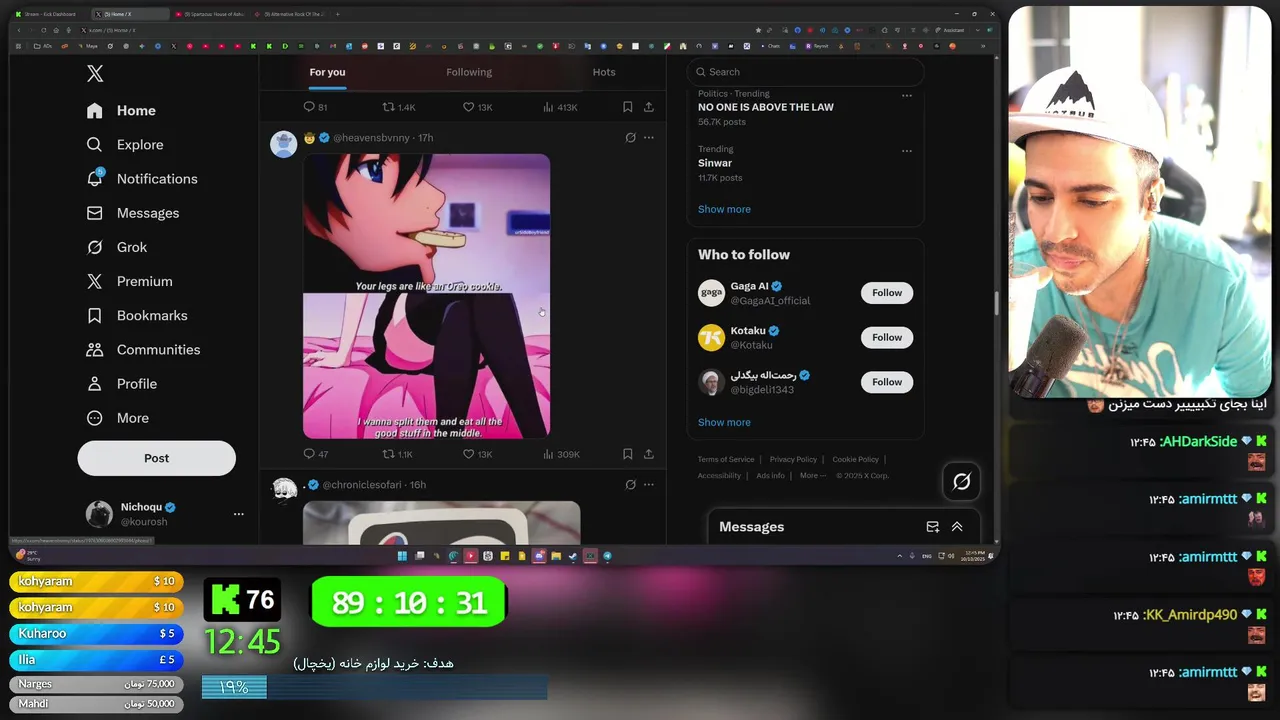Image resolution: width=1280 pixels, height=720 pixels.
Task: Open the Oreo cookie anime image
Action: coord(427,296)
